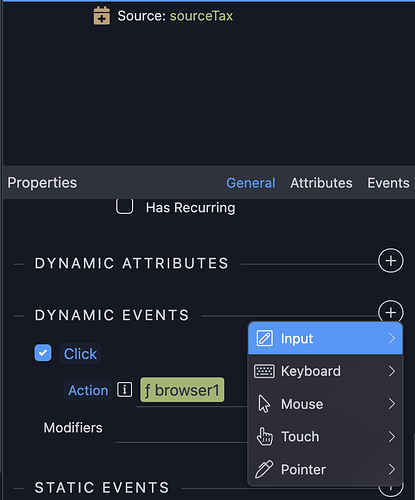Open the Events tab
415x500 pixels.
click(x=388, y=183)
